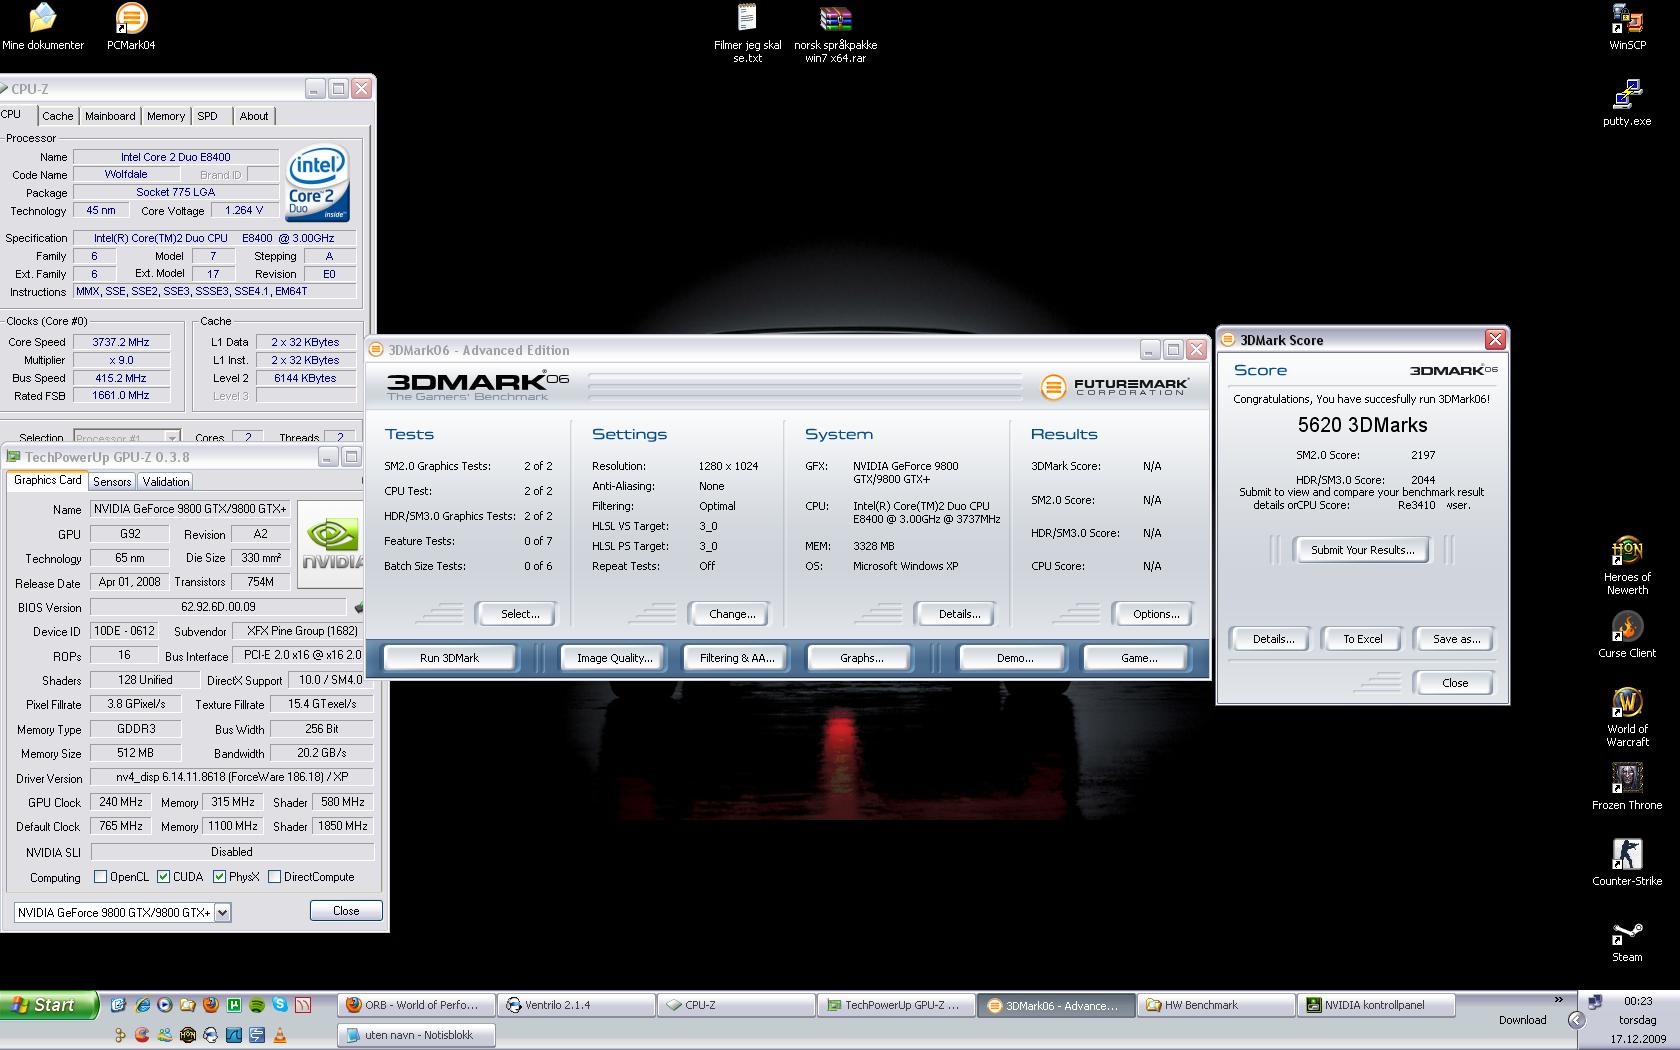Toggle the PhysX checkbox in GPU-Z
This screenshot has height=1050, width=1680.
coord(219,877)
